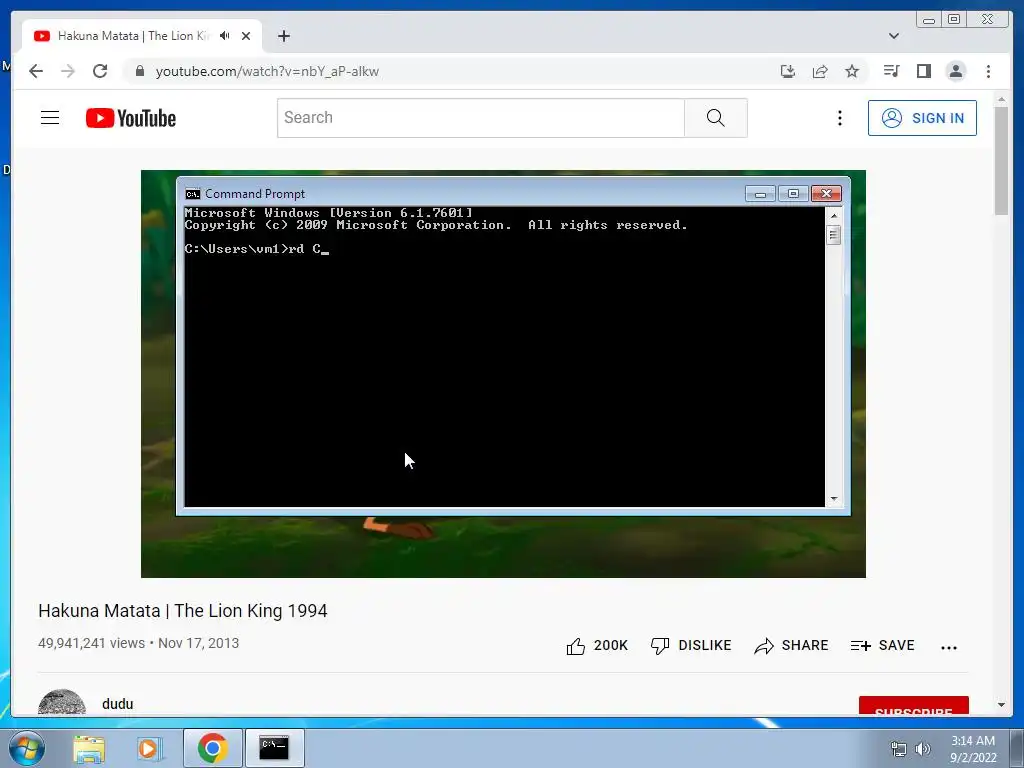Open Chrome profile avatar
The height and width of the screenshot is (768, 1024).
coord(955,71)
